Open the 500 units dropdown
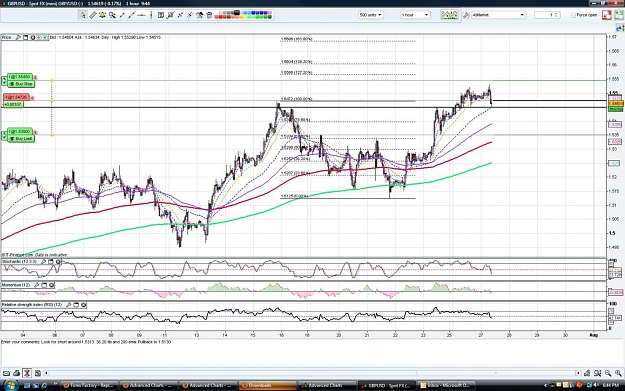 coord(370,15)
